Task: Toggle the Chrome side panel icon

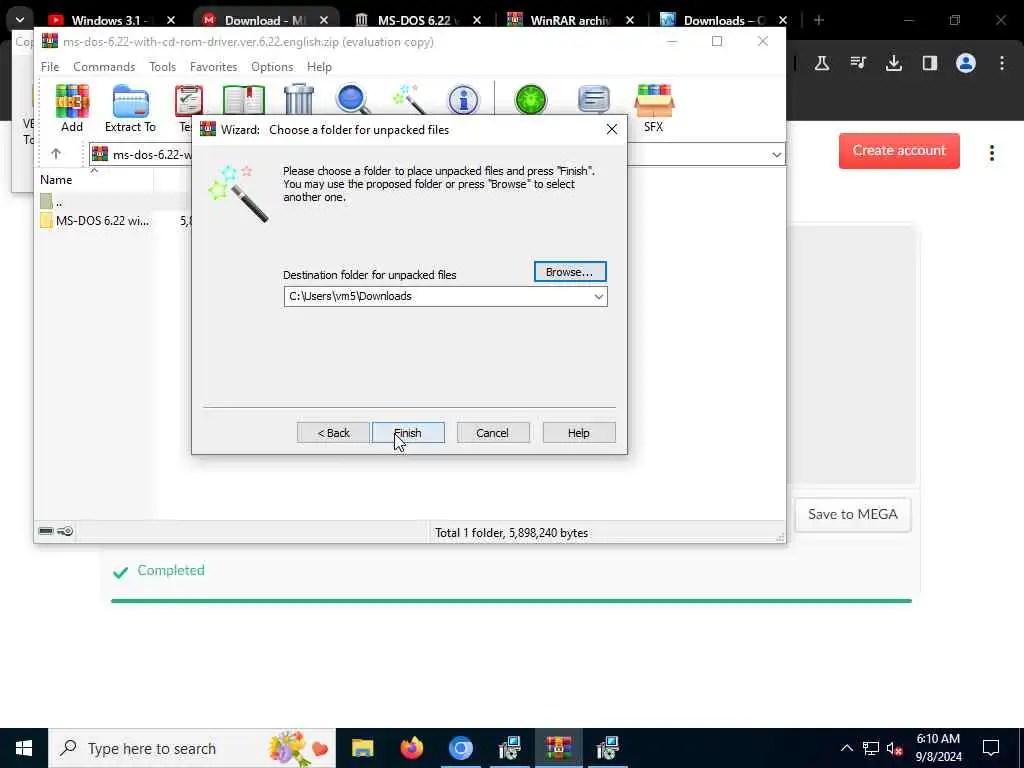Action: coord(930,63)
